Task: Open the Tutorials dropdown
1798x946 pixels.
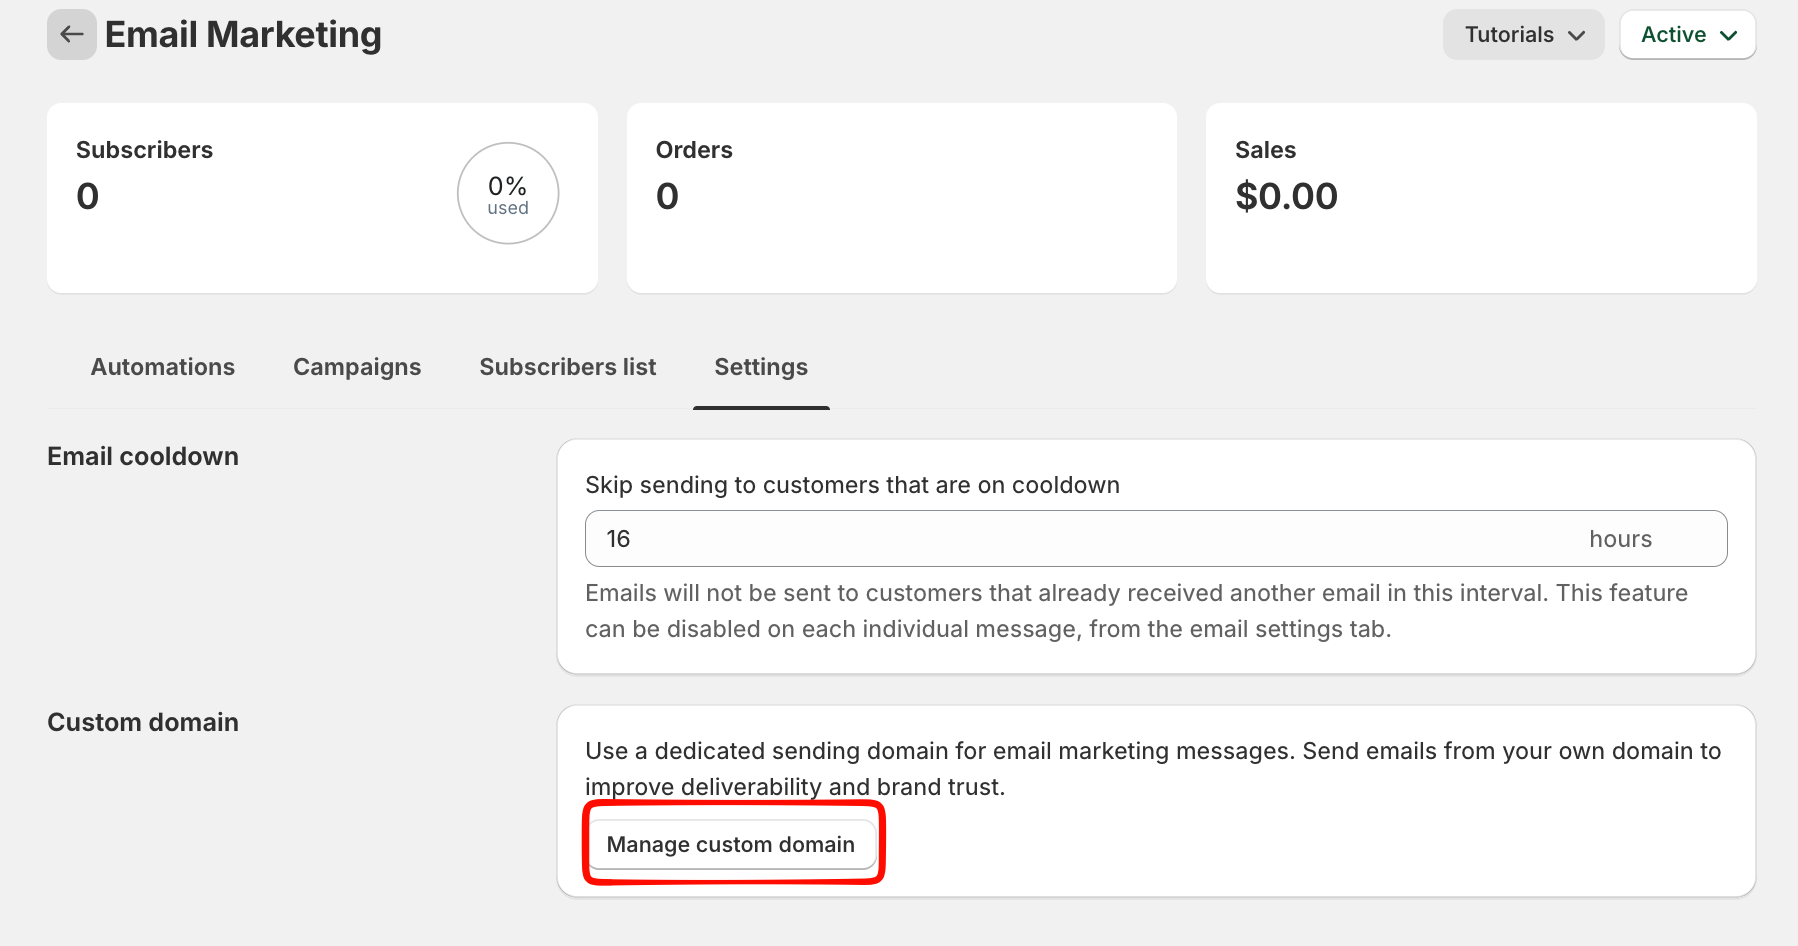Action: [1522, 35]
